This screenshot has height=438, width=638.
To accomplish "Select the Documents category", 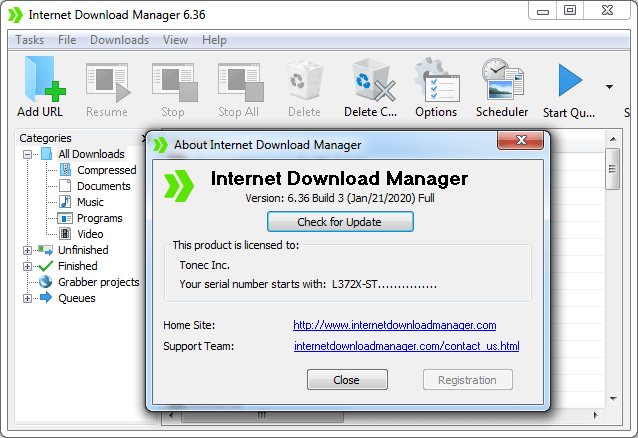I will [x=104, y=186].
